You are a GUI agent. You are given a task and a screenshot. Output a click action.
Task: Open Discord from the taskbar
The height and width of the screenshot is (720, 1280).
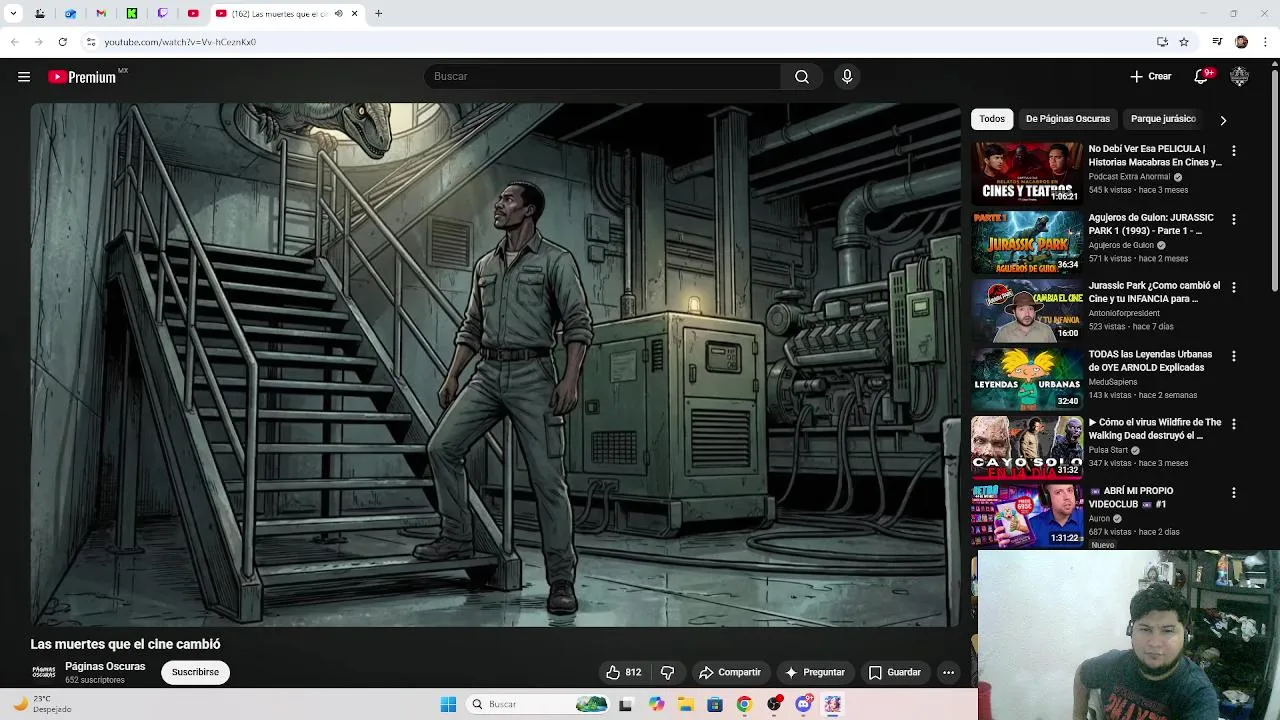pyautogui.click(x=803, y=704)
